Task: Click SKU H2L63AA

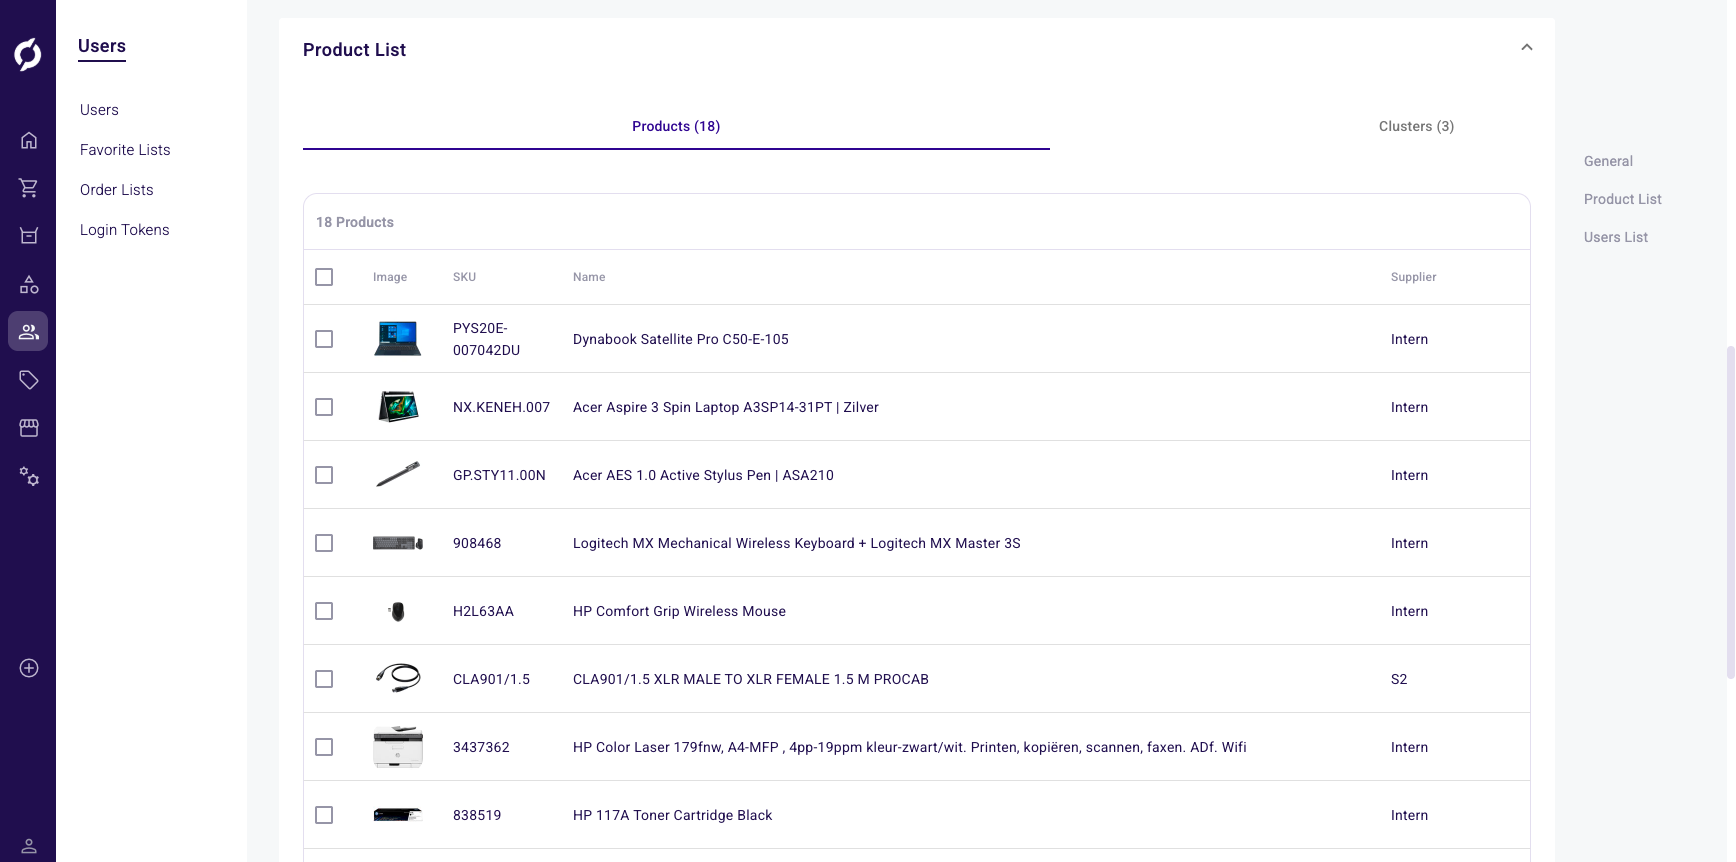Action: click(x=483, y=611)
